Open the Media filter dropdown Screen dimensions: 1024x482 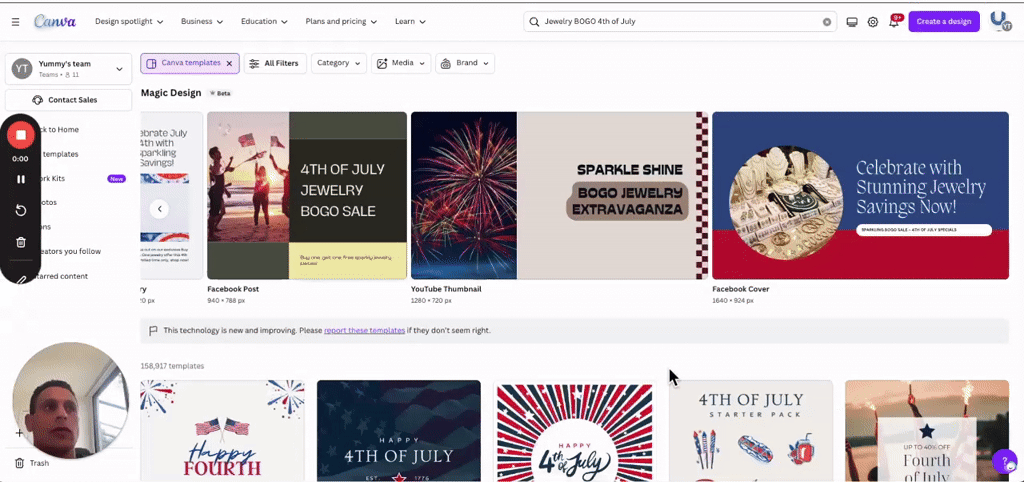[401, 63]
